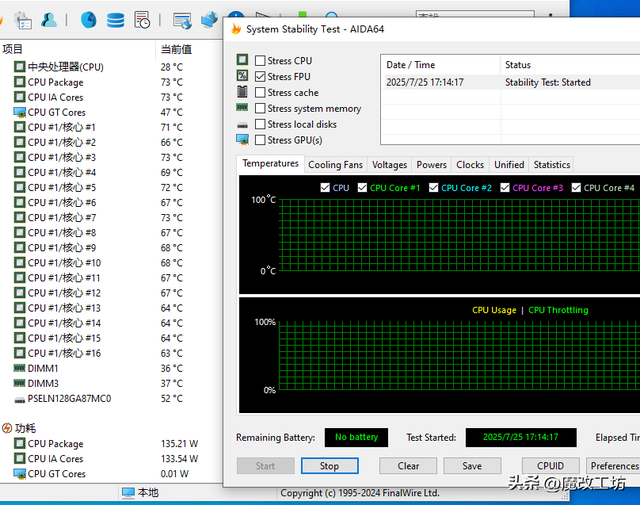Screen dimensions: 640x505
Task: Switch to the Powers tab
Action: [x=431, y=165]
